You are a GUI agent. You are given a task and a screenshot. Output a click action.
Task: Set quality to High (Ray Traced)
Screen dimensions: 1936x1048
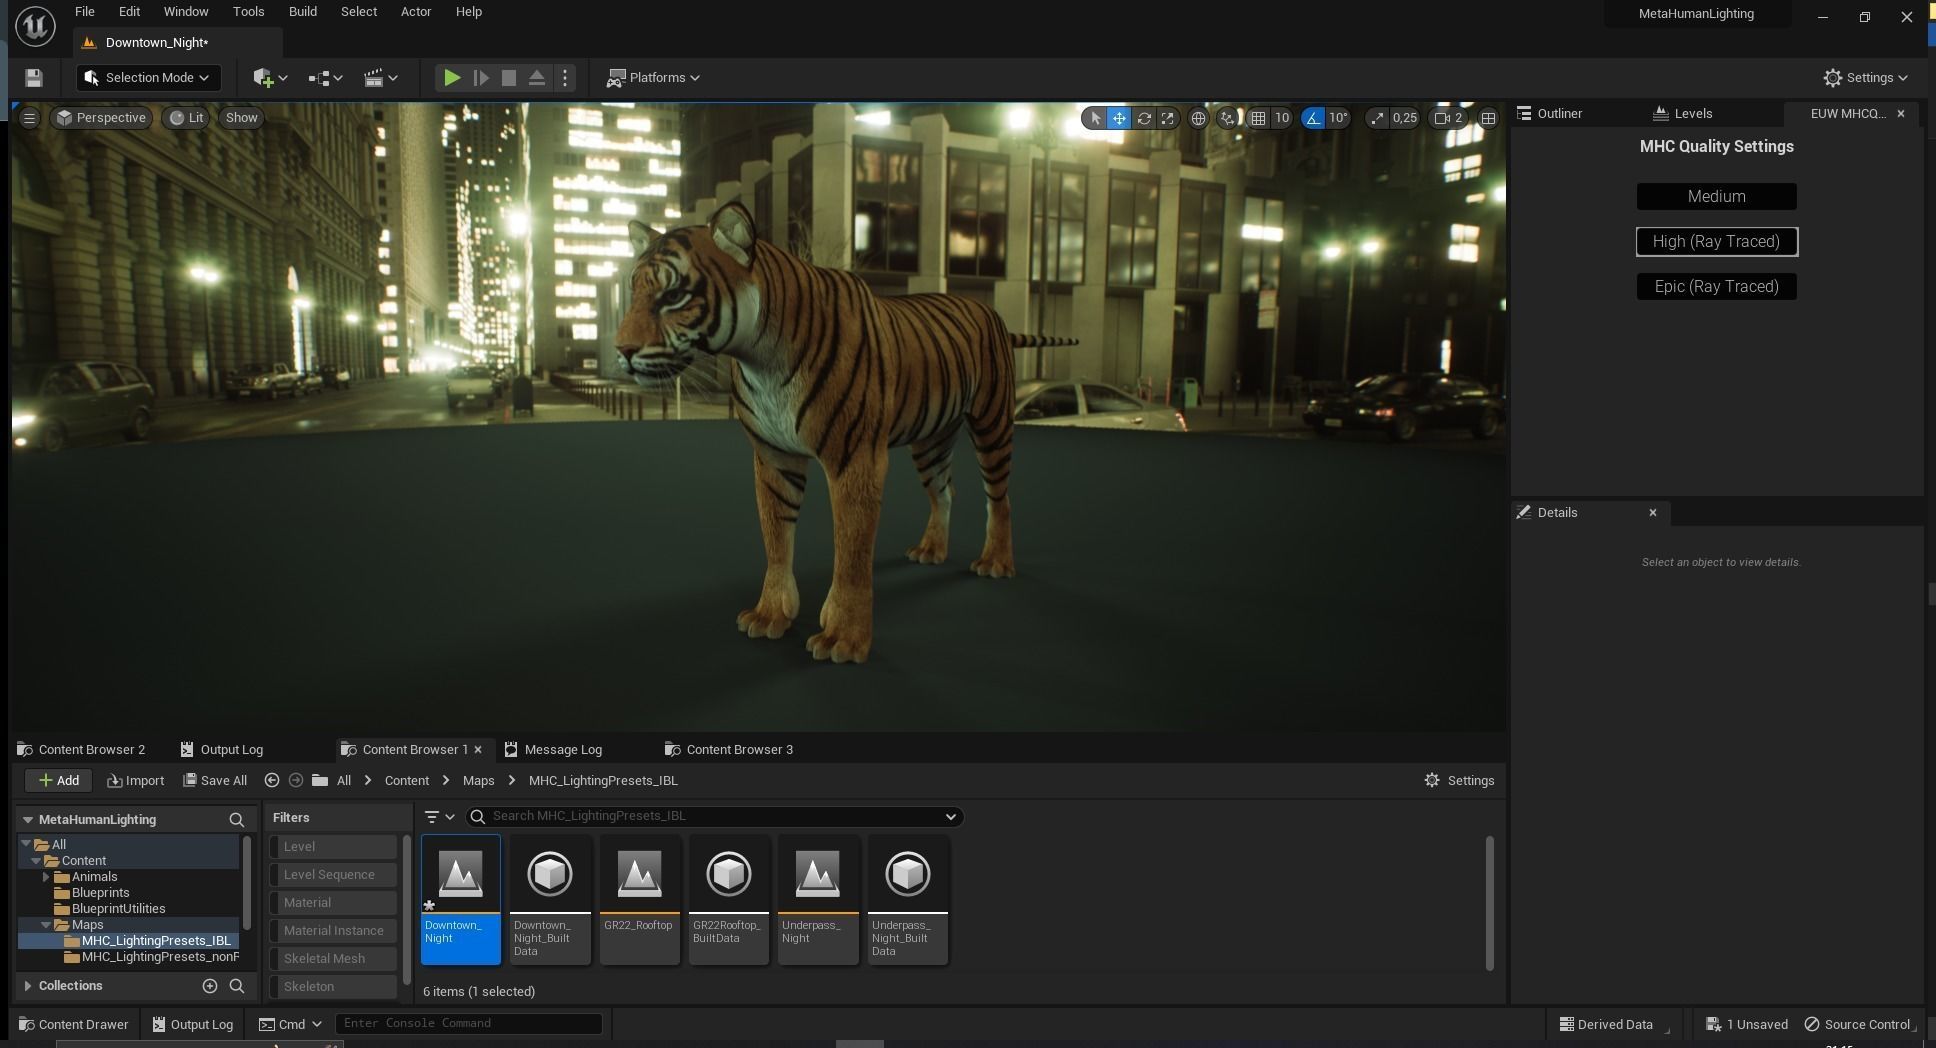tap(1716, 241)
